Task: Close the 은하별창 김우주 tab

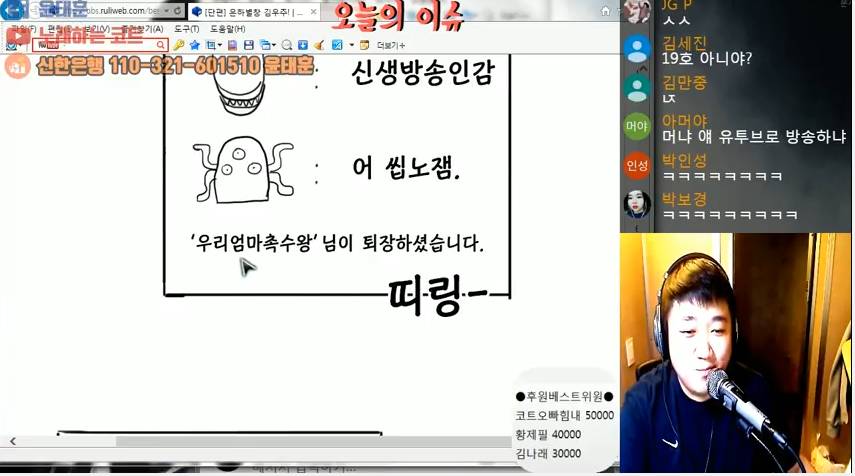Action: (314, 11)
